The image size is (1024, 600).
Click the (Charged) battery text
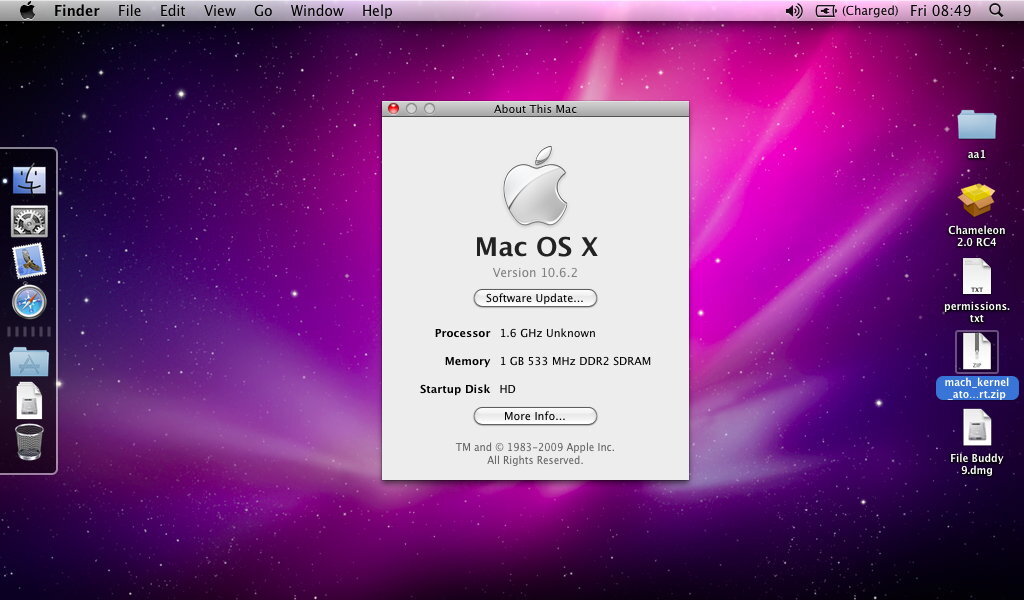[870, 10]
